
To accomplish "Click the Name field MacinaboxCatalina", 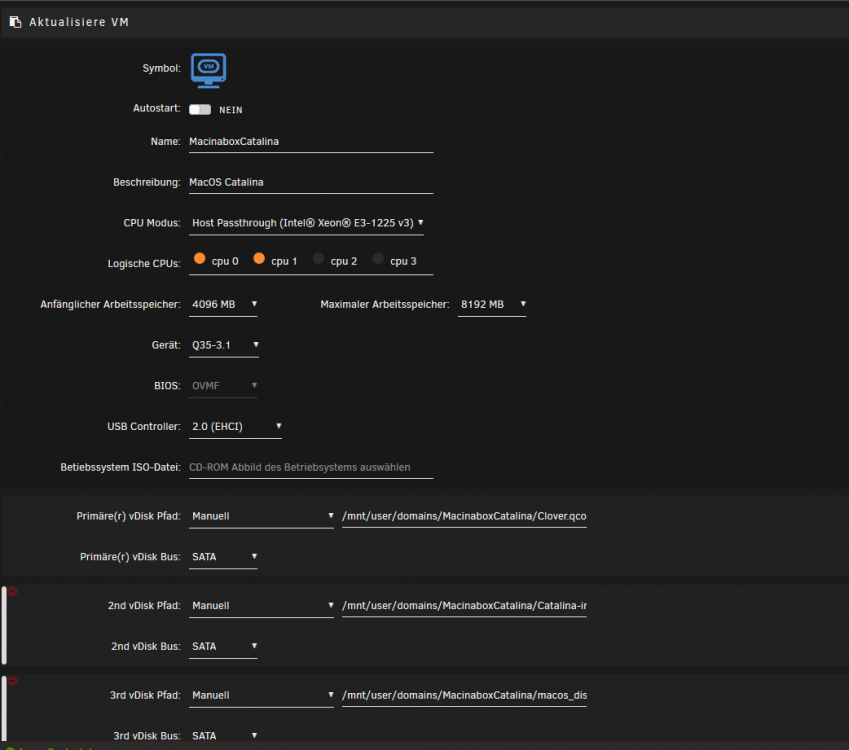I will (x=311, y=142).
